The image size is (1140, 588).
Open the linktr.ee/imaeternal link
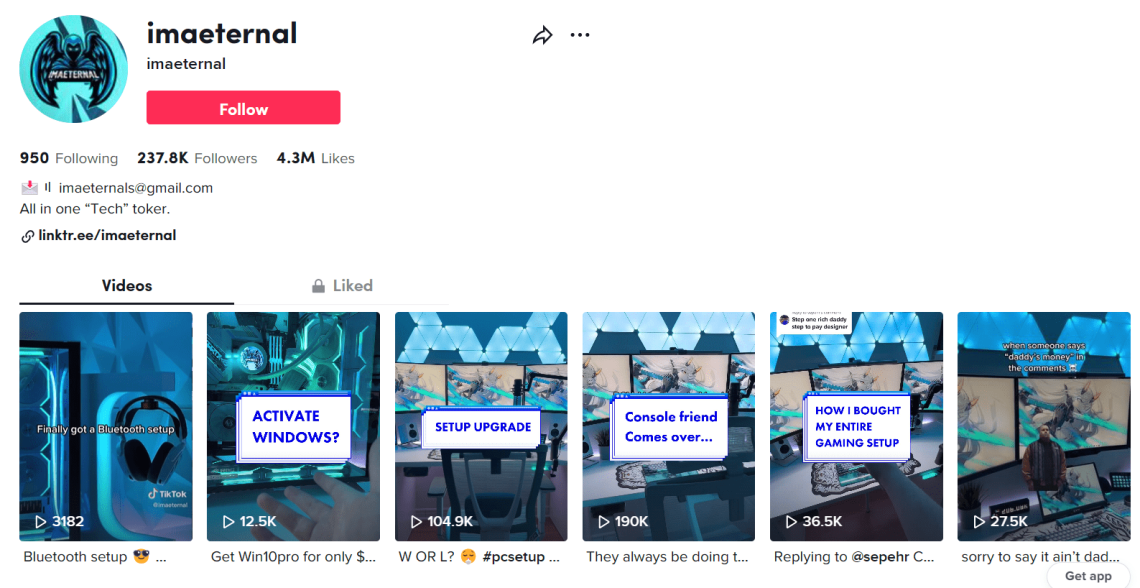(x=107, y=235)
